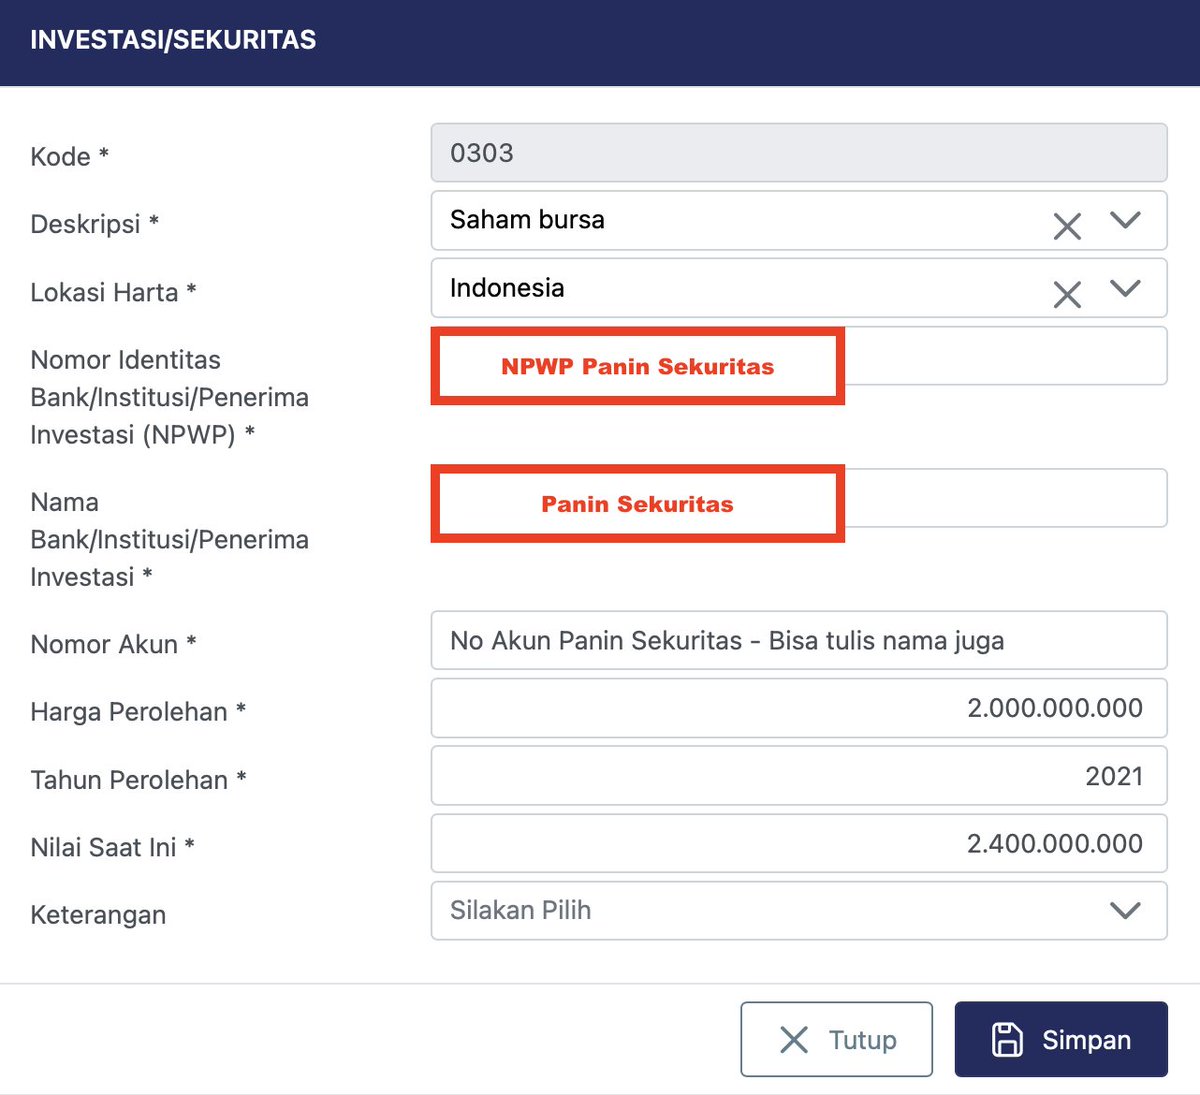The width and height of the screenshot is (1200, 1095).
Task: Clear the Saham bursa Deskripsi selection
Action: click(x=1067, y=226)
